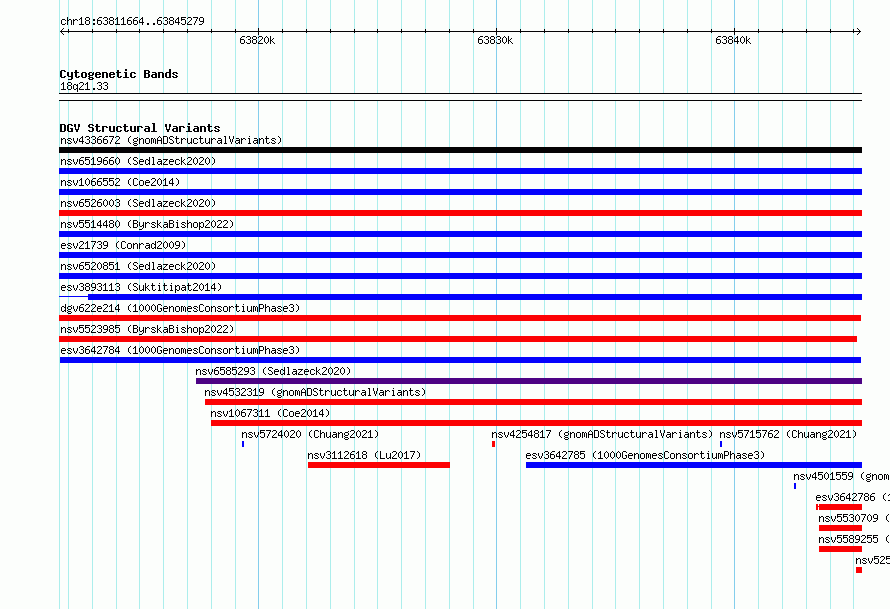The height and width of the screenshot is (609, 890).
Task: Open the nsv5724020 (Chuang2021) label
Action: click(310, 434)
